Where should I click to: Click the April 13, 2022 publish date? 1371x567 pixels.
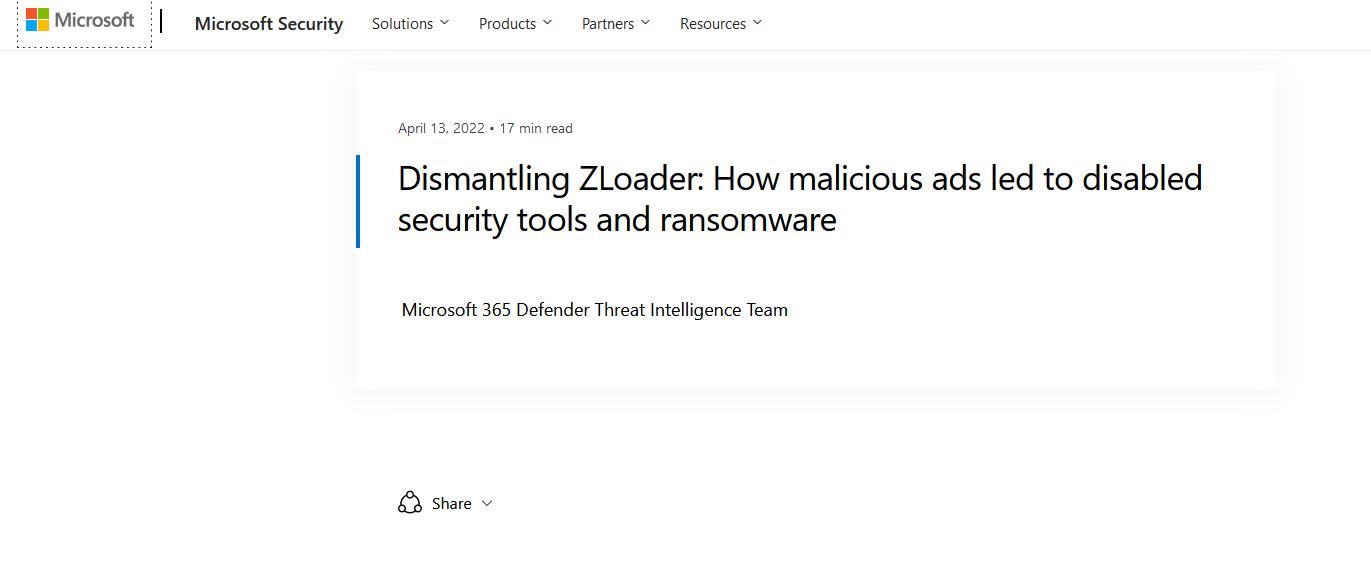(x=440, y=128)
